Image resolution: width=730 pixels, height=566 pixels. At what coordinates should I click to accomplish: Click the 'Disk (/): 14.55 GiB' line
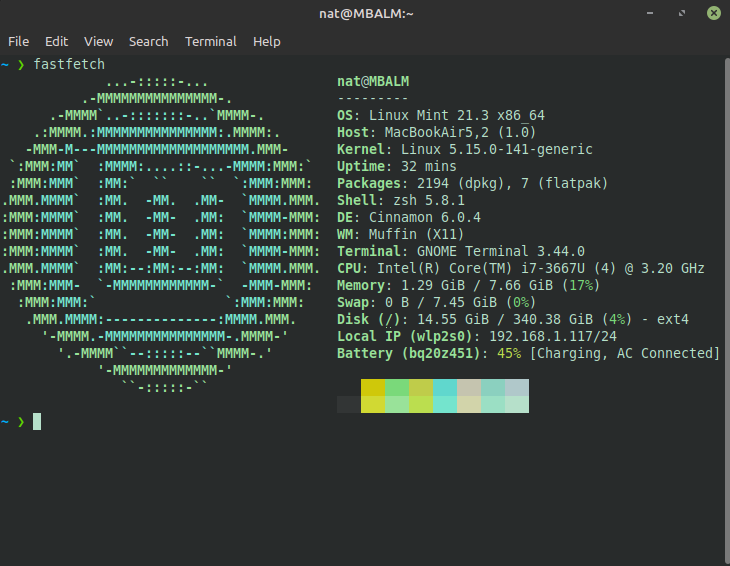[513, 319]
